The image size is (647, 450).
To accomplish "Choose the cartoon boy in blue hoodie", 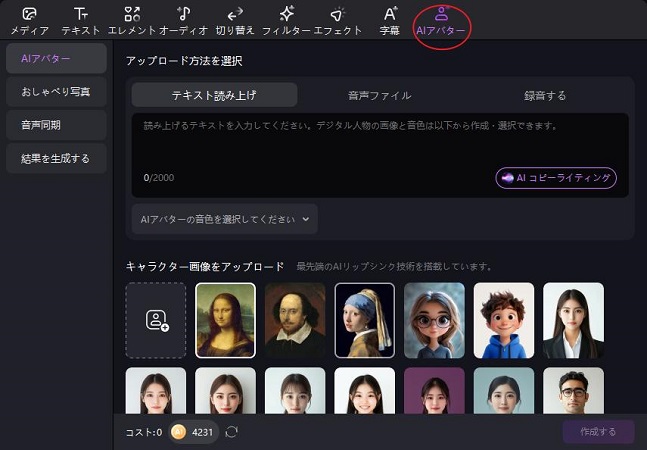I will point(504,320).
